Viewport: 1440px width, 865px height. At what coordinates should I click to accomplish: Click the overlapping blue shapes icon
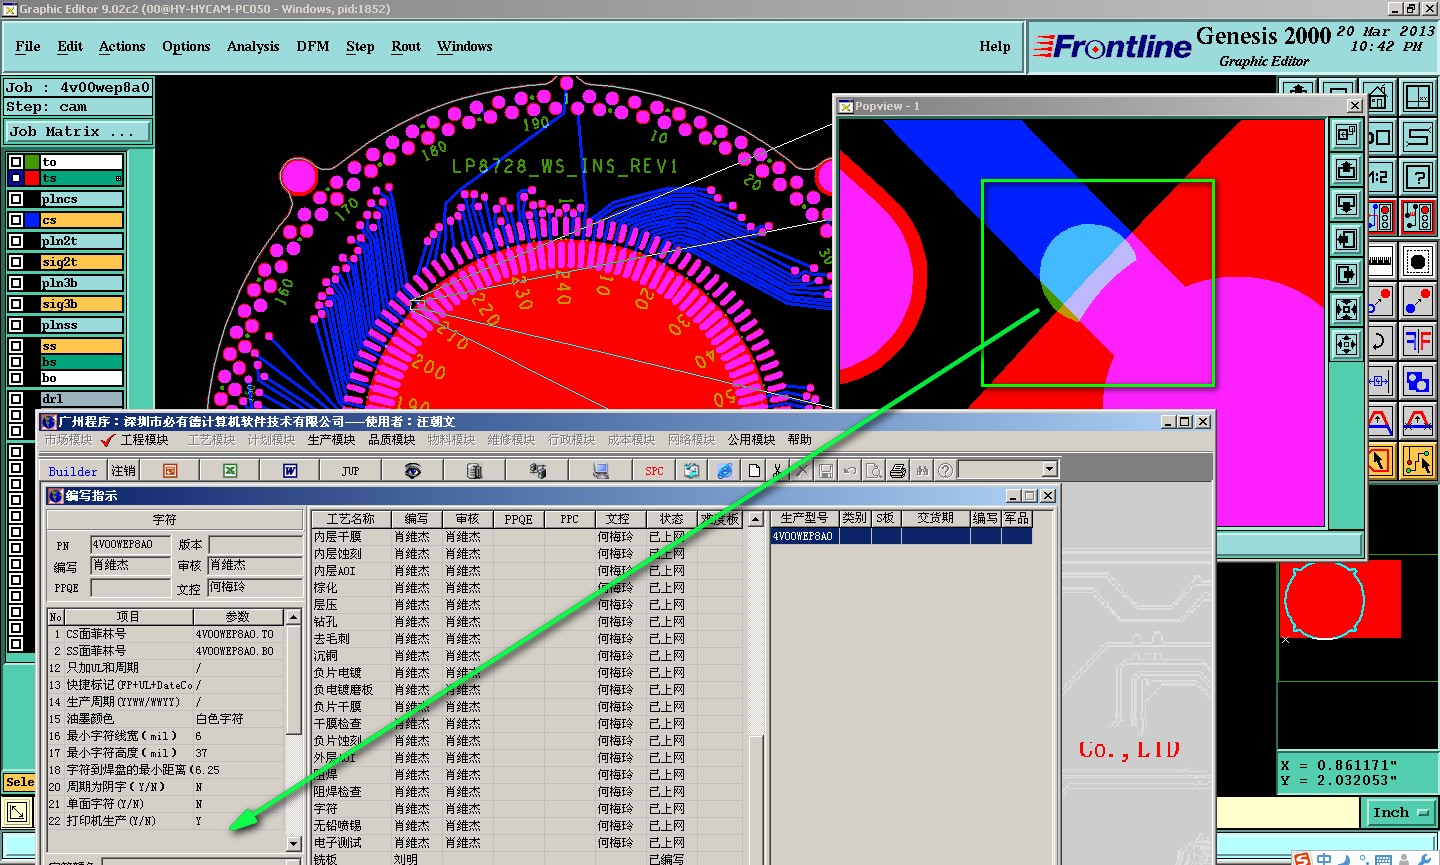coord(1418,381)
